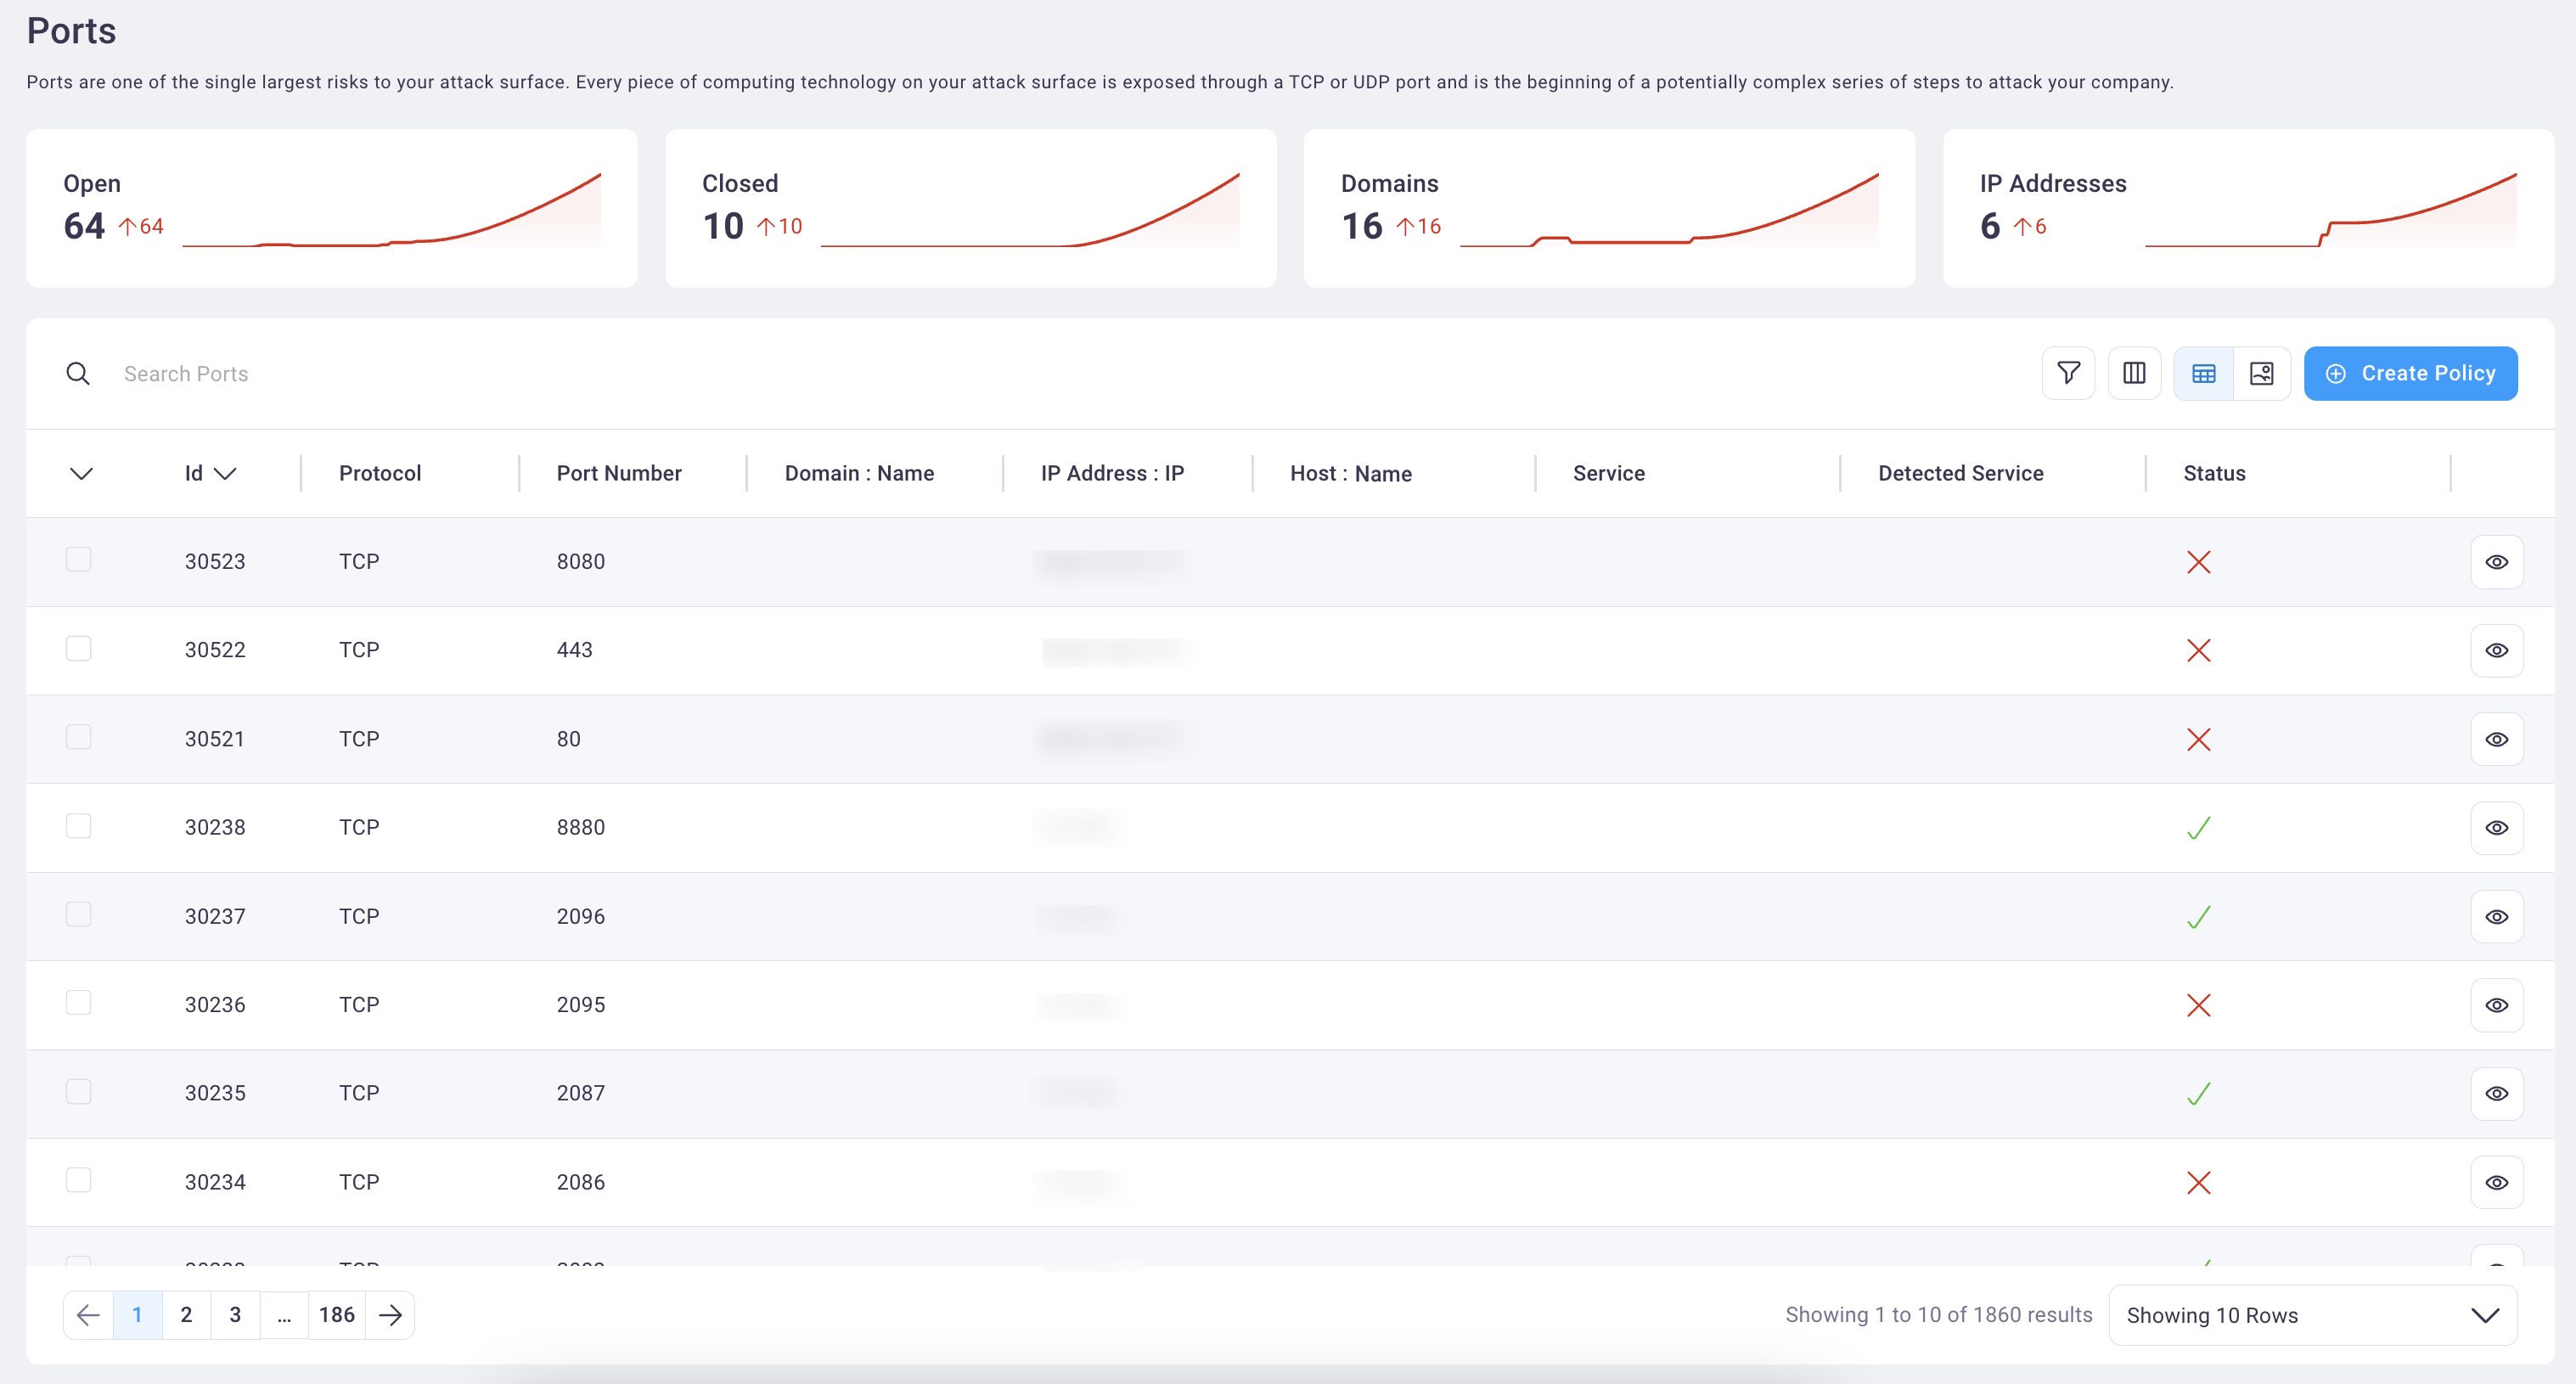Go to page 3
This screenshot has width=2576, height=1384.
pyautogui.click(x=235, y=1315)
